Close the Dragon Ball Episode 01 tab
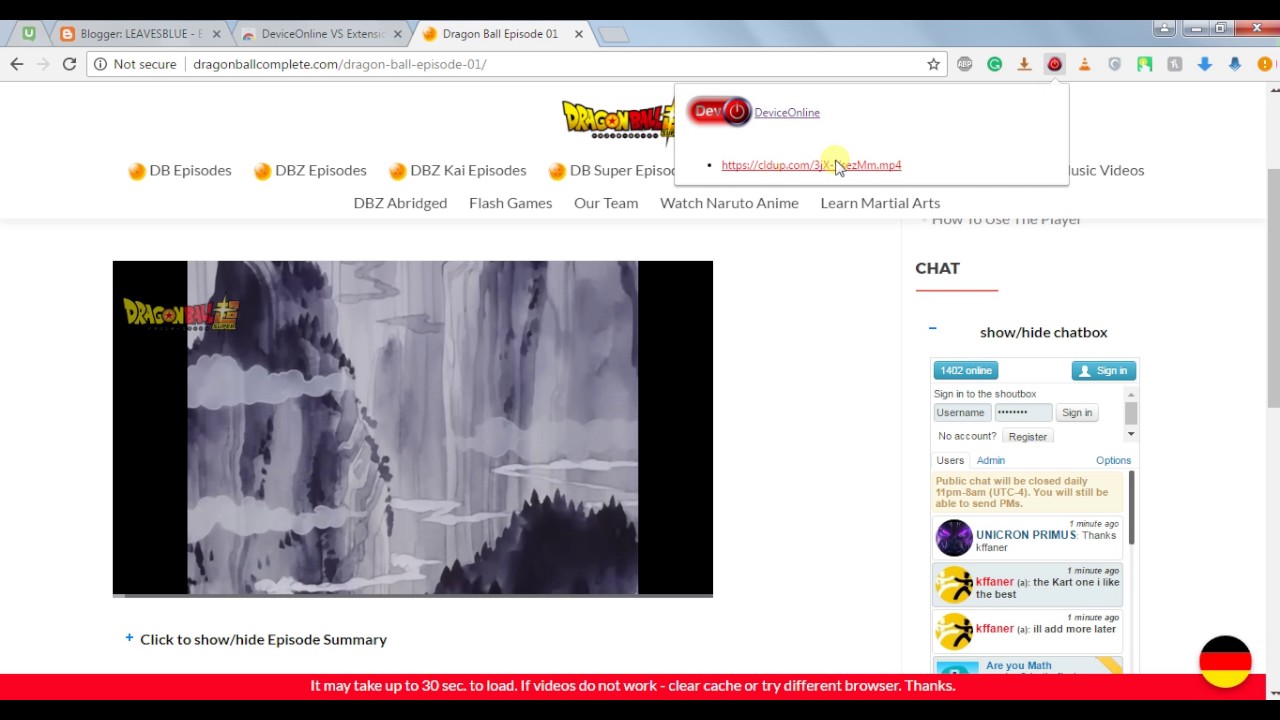The height and width of the screenshot is (720, 1280). click(578, 34)
